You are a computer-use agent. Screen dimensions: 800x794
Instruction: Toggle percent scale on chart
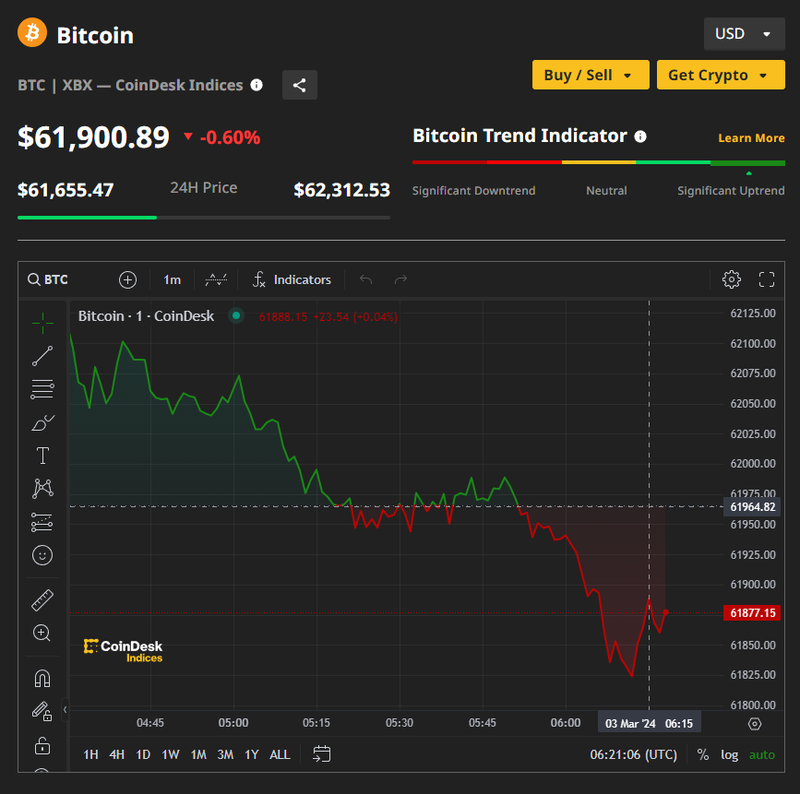[x=703, y=754]
